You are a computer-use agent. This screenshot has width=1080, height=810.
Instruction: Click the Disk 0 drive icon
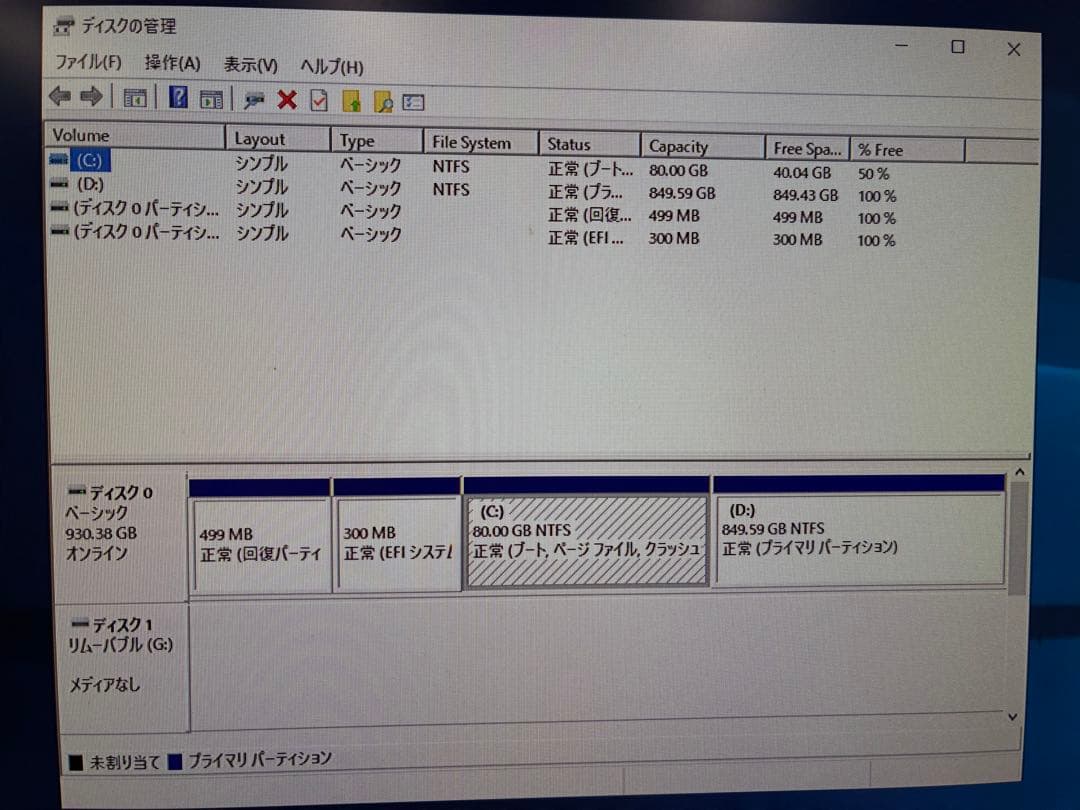[76, 491]
